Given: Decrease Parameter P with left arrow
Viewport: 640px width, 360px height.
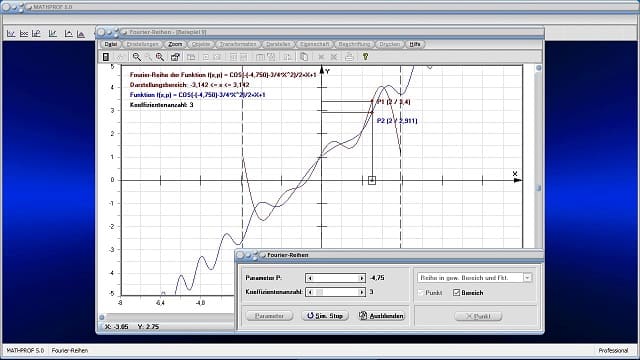Looking at the screenshot, I should point(310,278).
